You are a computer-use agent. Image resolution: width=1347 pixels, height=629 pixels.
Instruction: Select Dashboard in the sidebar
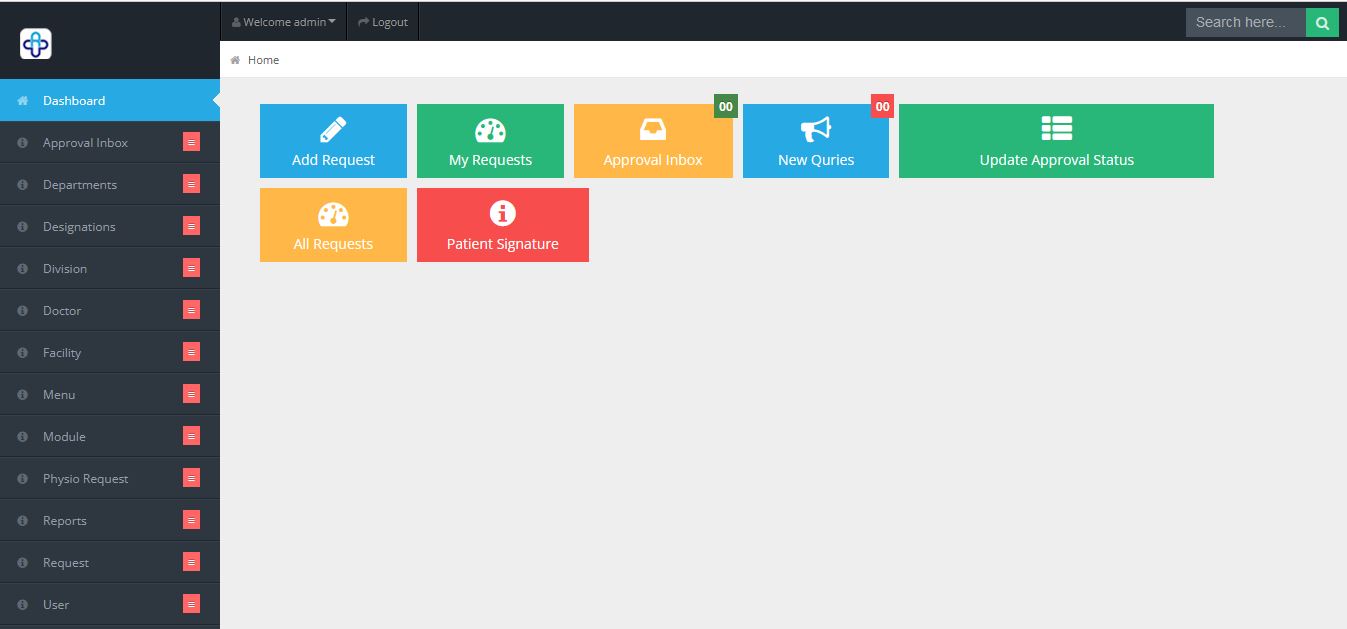[74, 100]
